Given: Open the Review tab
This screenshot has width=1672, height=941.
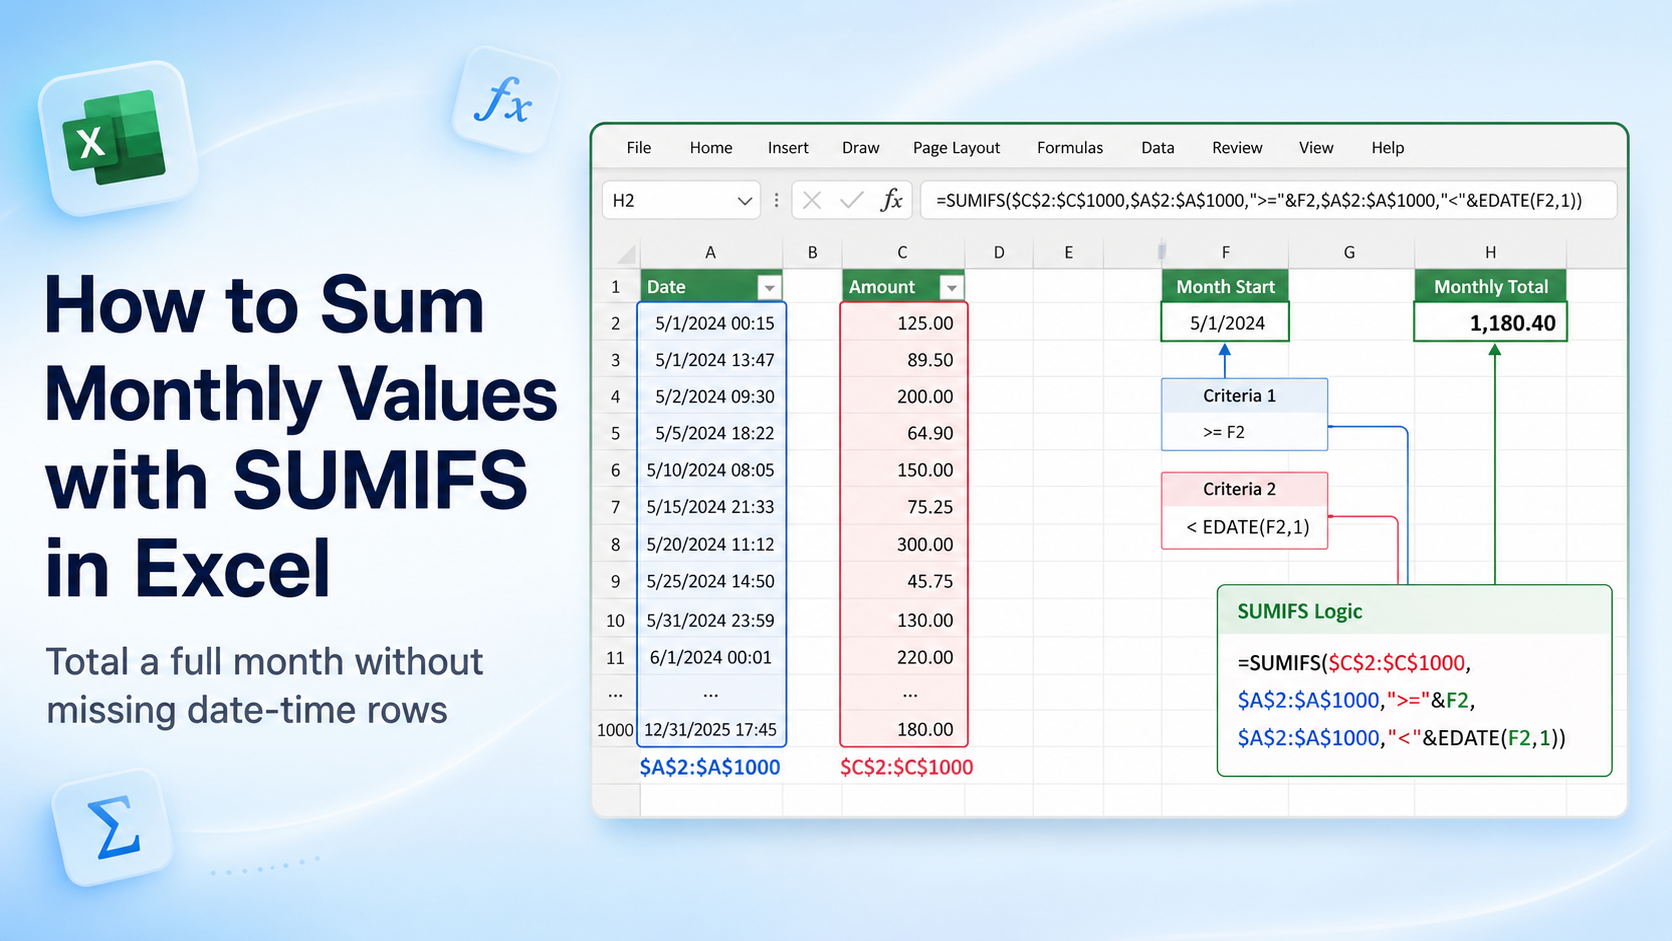Looking at the screenshot, I should tap(1237, 147).
